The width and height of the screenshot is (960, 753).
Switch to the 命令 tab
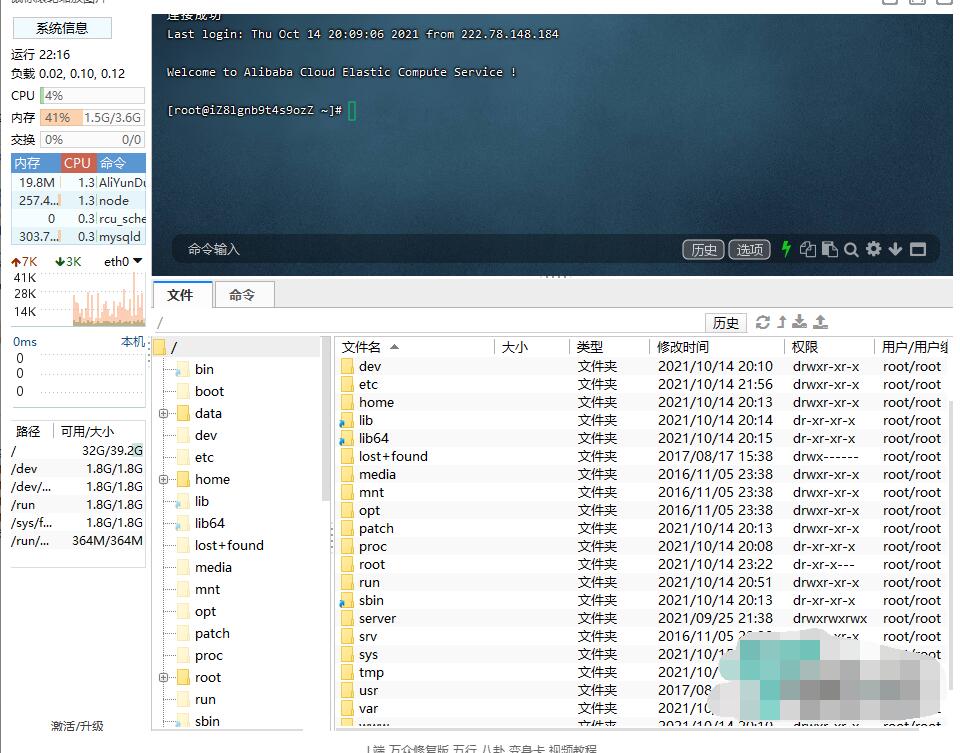click(x=242, y=295)
